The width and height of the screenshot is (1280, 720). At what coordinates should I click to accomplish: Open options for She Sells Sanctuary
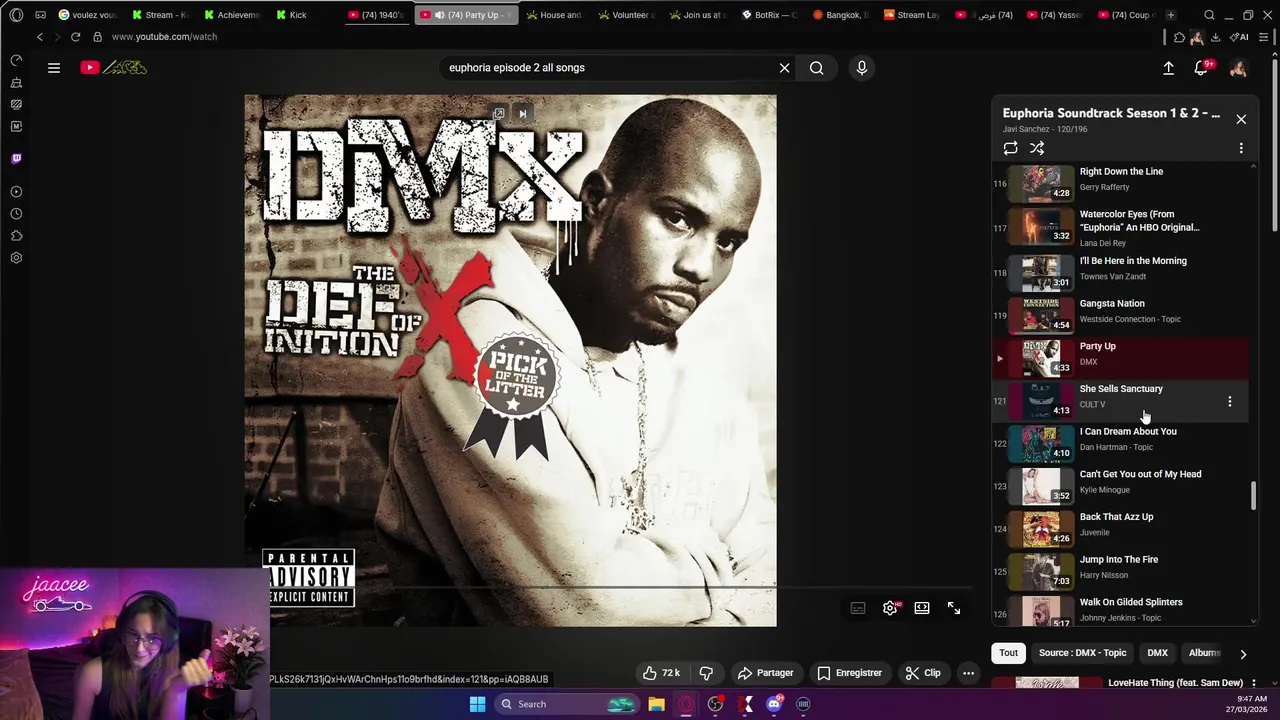coord(1230,401)
